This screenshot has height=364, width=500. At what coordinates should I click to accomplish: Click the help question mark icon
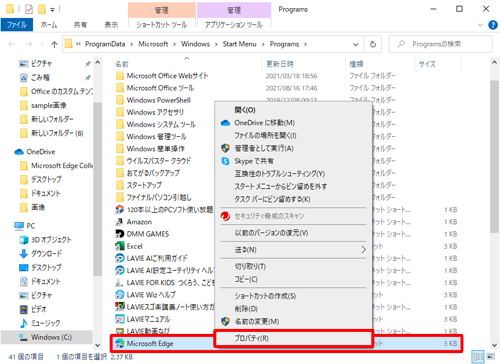[493, 25]
